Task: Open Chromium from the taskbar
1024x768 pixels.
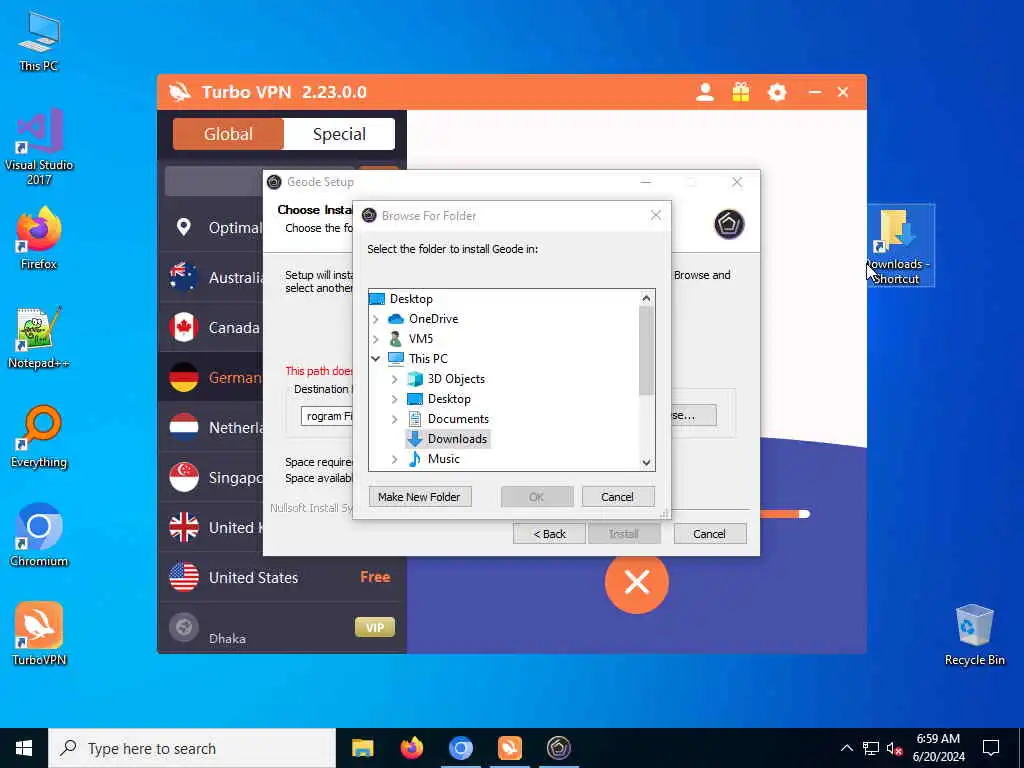Action: 460,748
